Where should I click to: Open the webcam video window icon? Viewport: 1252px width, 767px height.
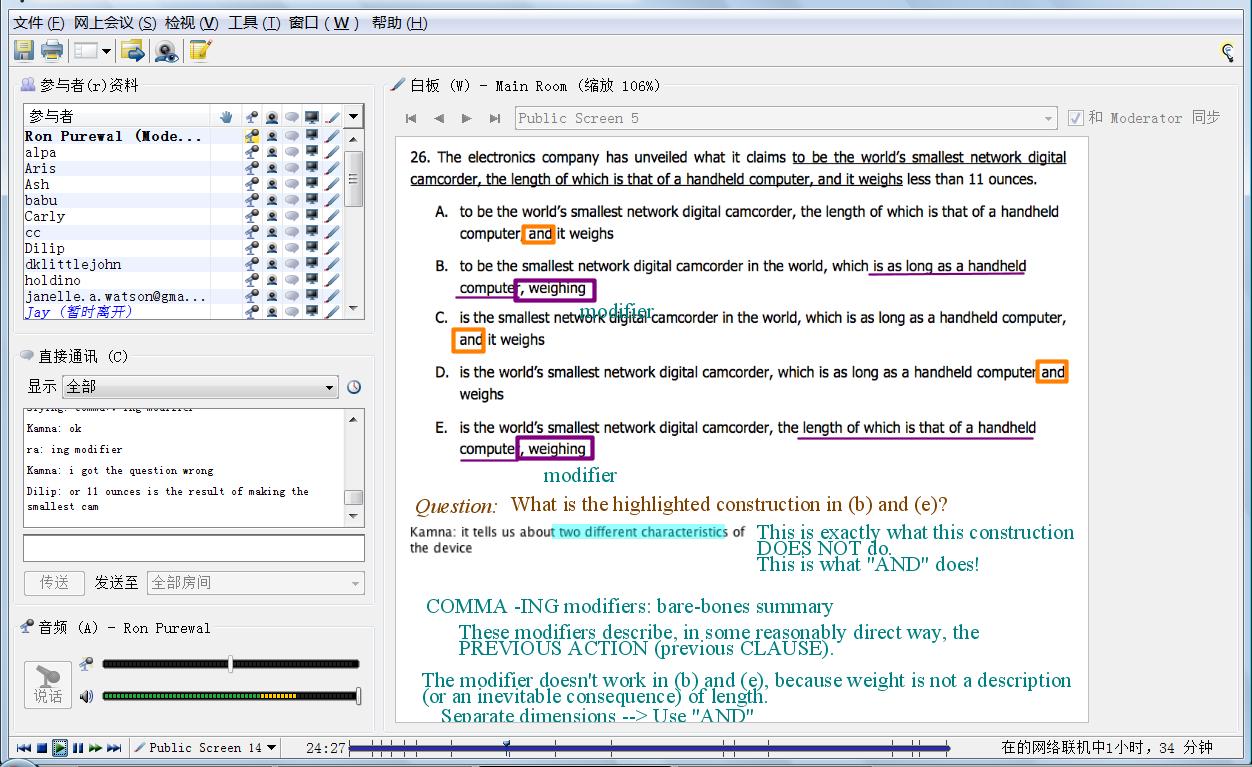tap(166, 50)
